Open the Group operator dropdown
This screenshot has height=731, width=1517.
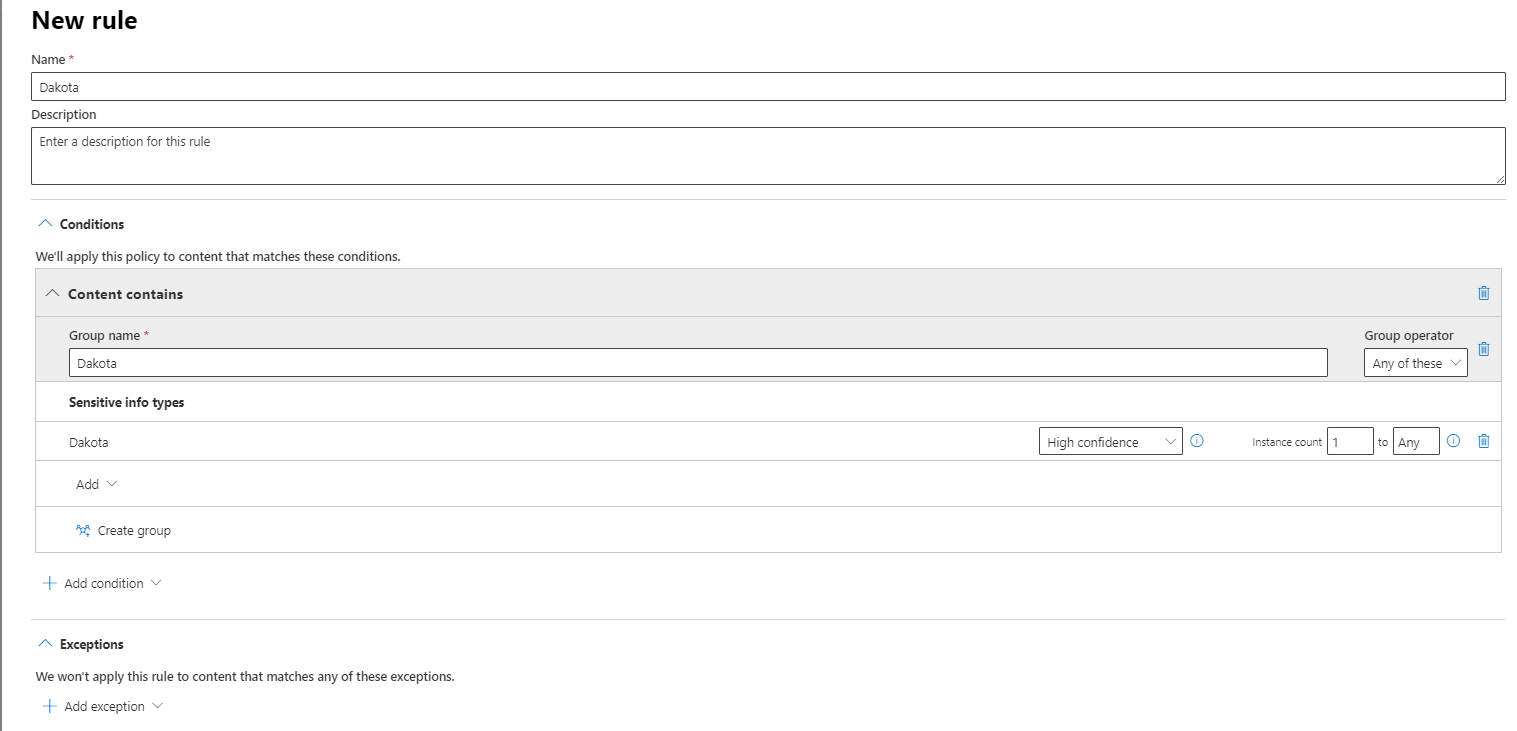(1415, 363)
